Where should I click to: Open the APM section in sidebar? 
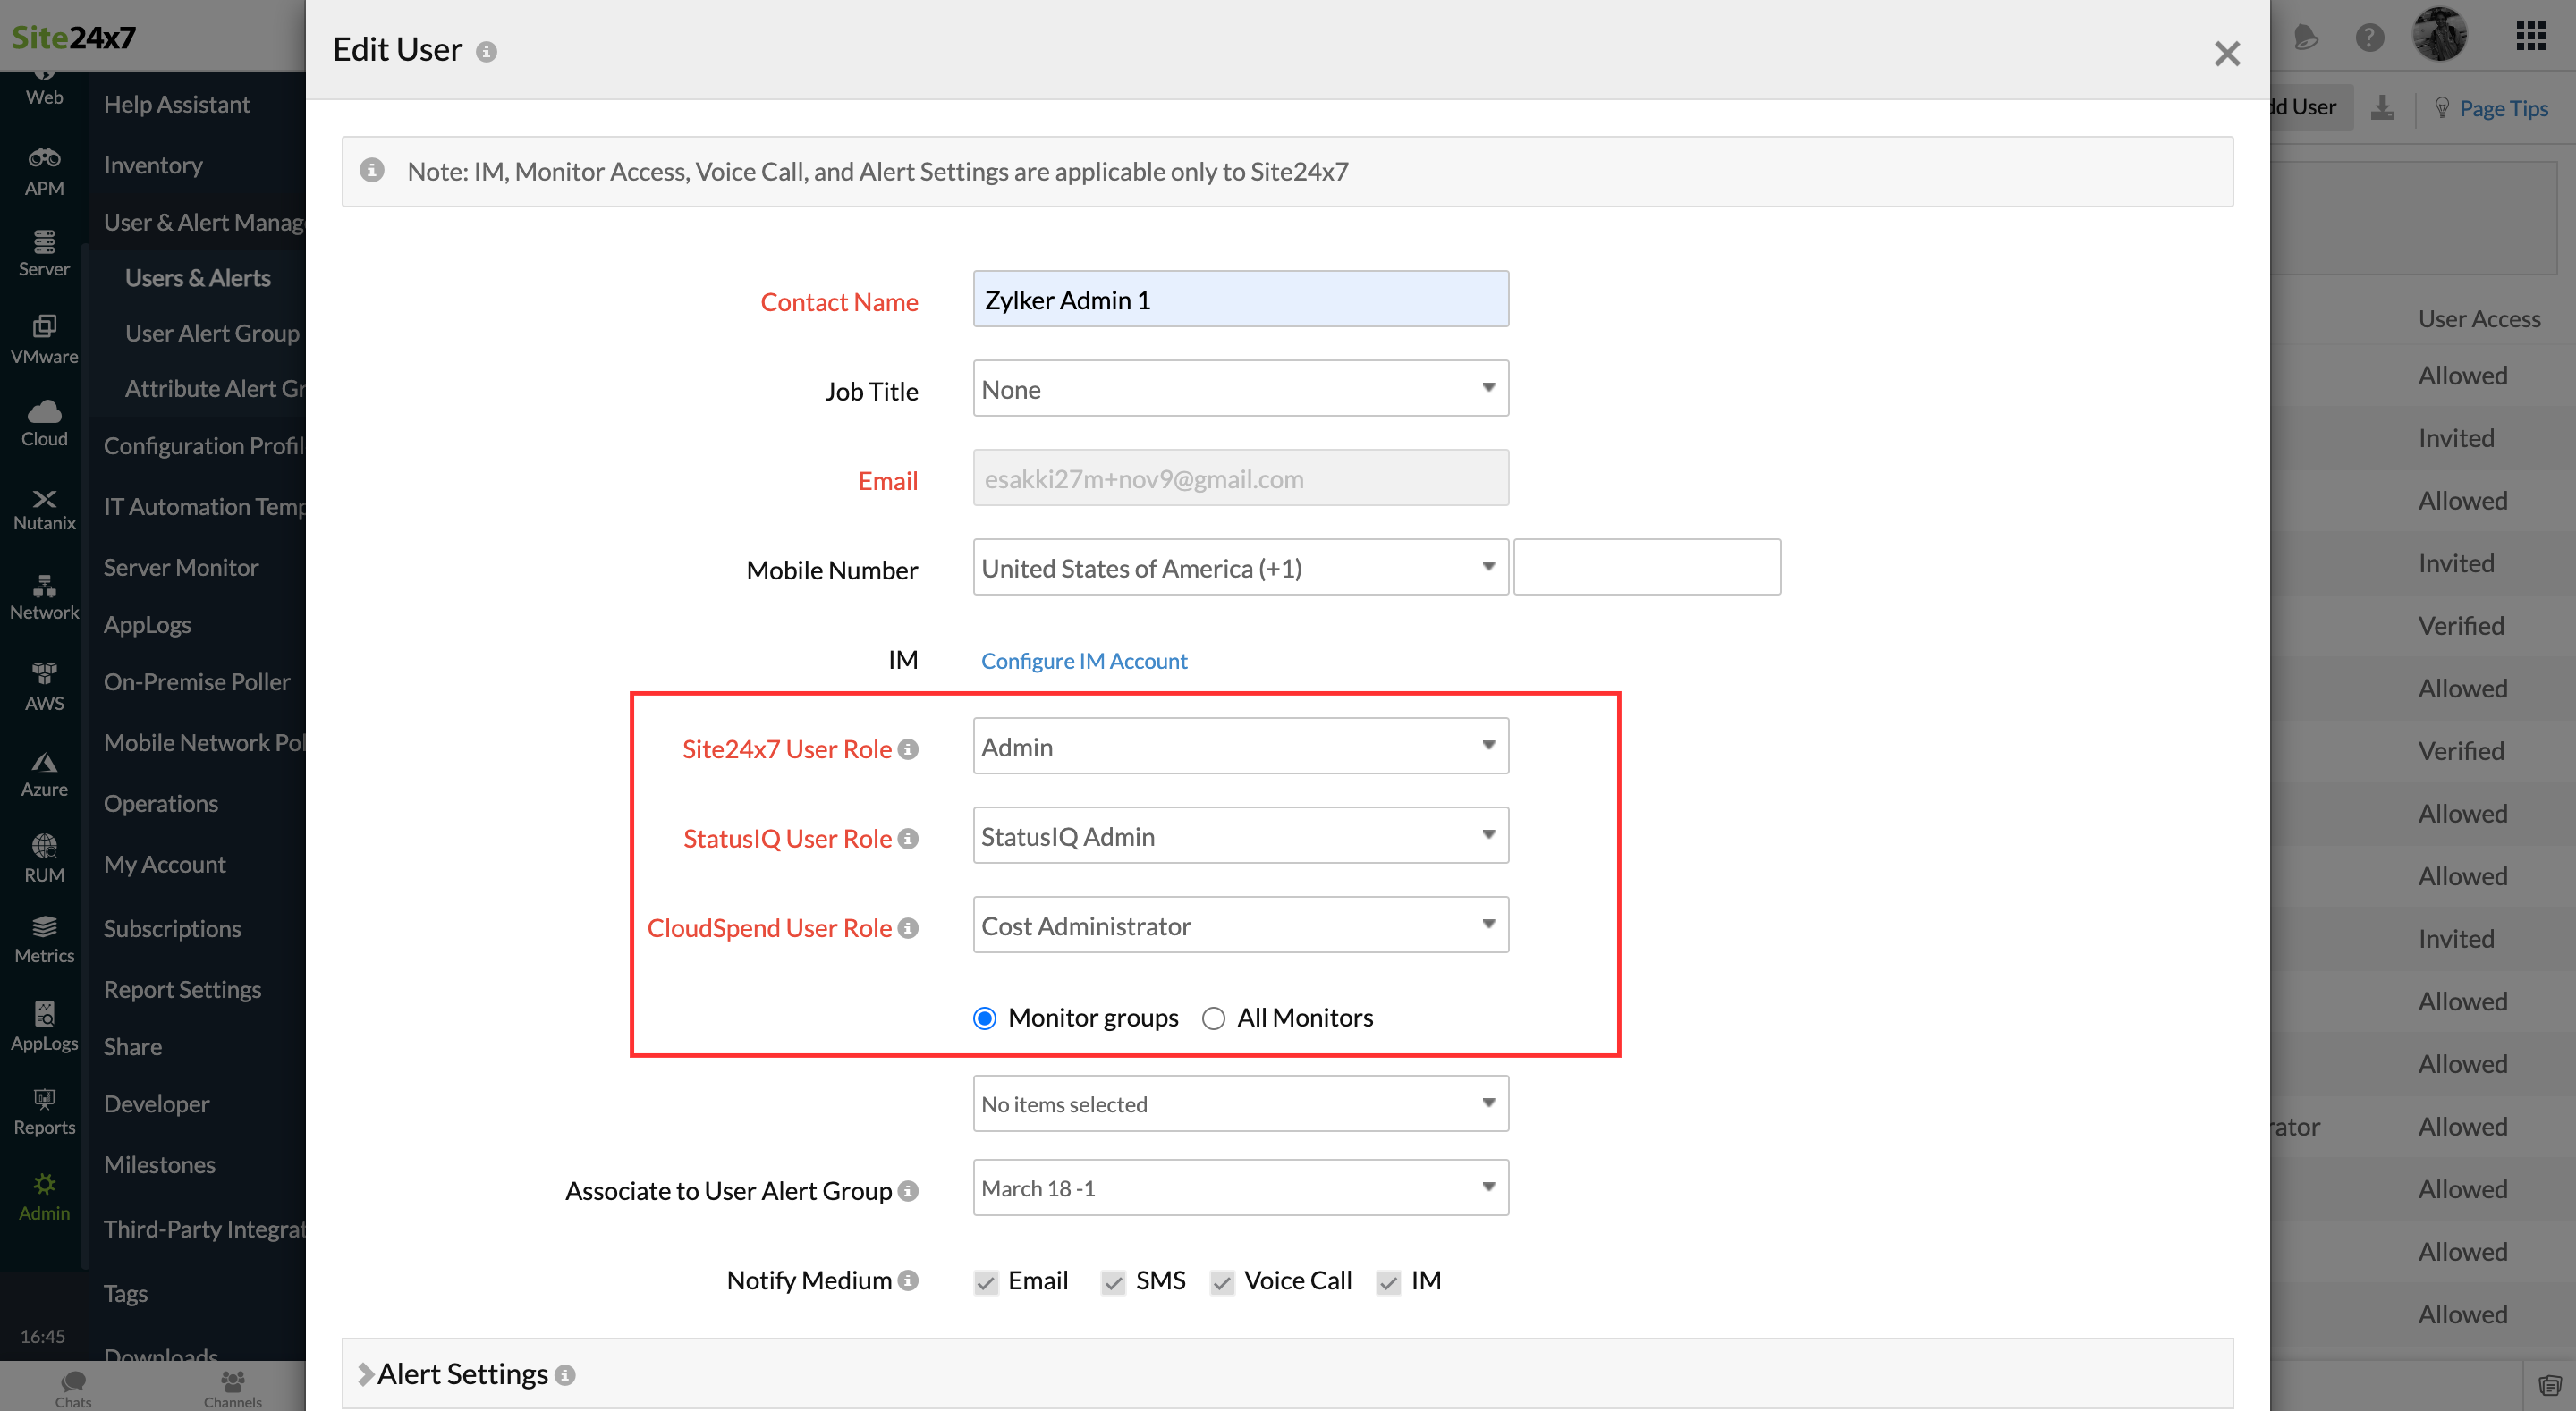click(44, 171)
